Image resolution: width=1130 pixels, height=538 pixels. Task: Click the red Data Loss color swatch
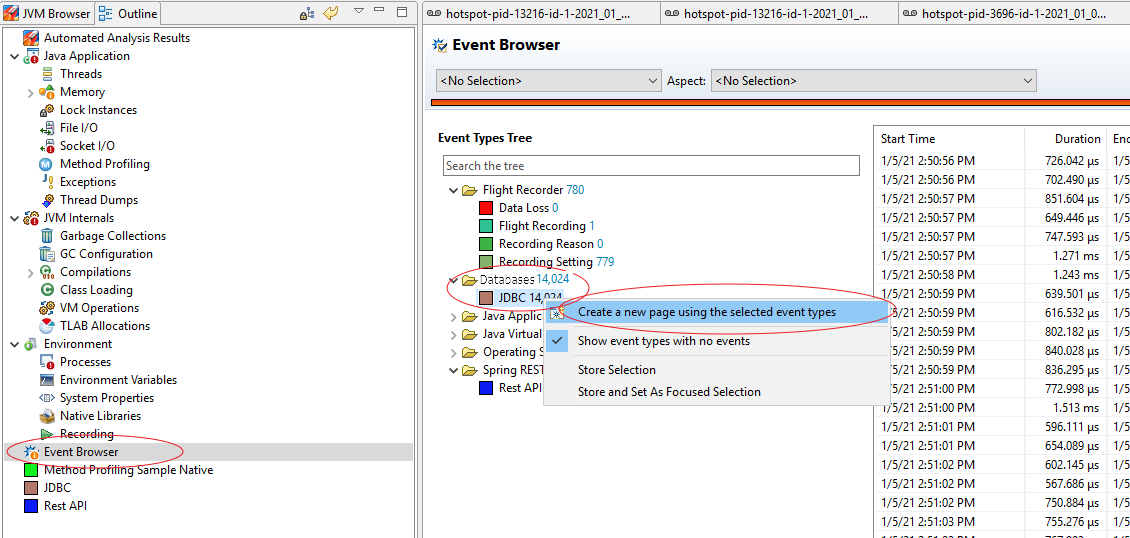(x=486, y=208)
